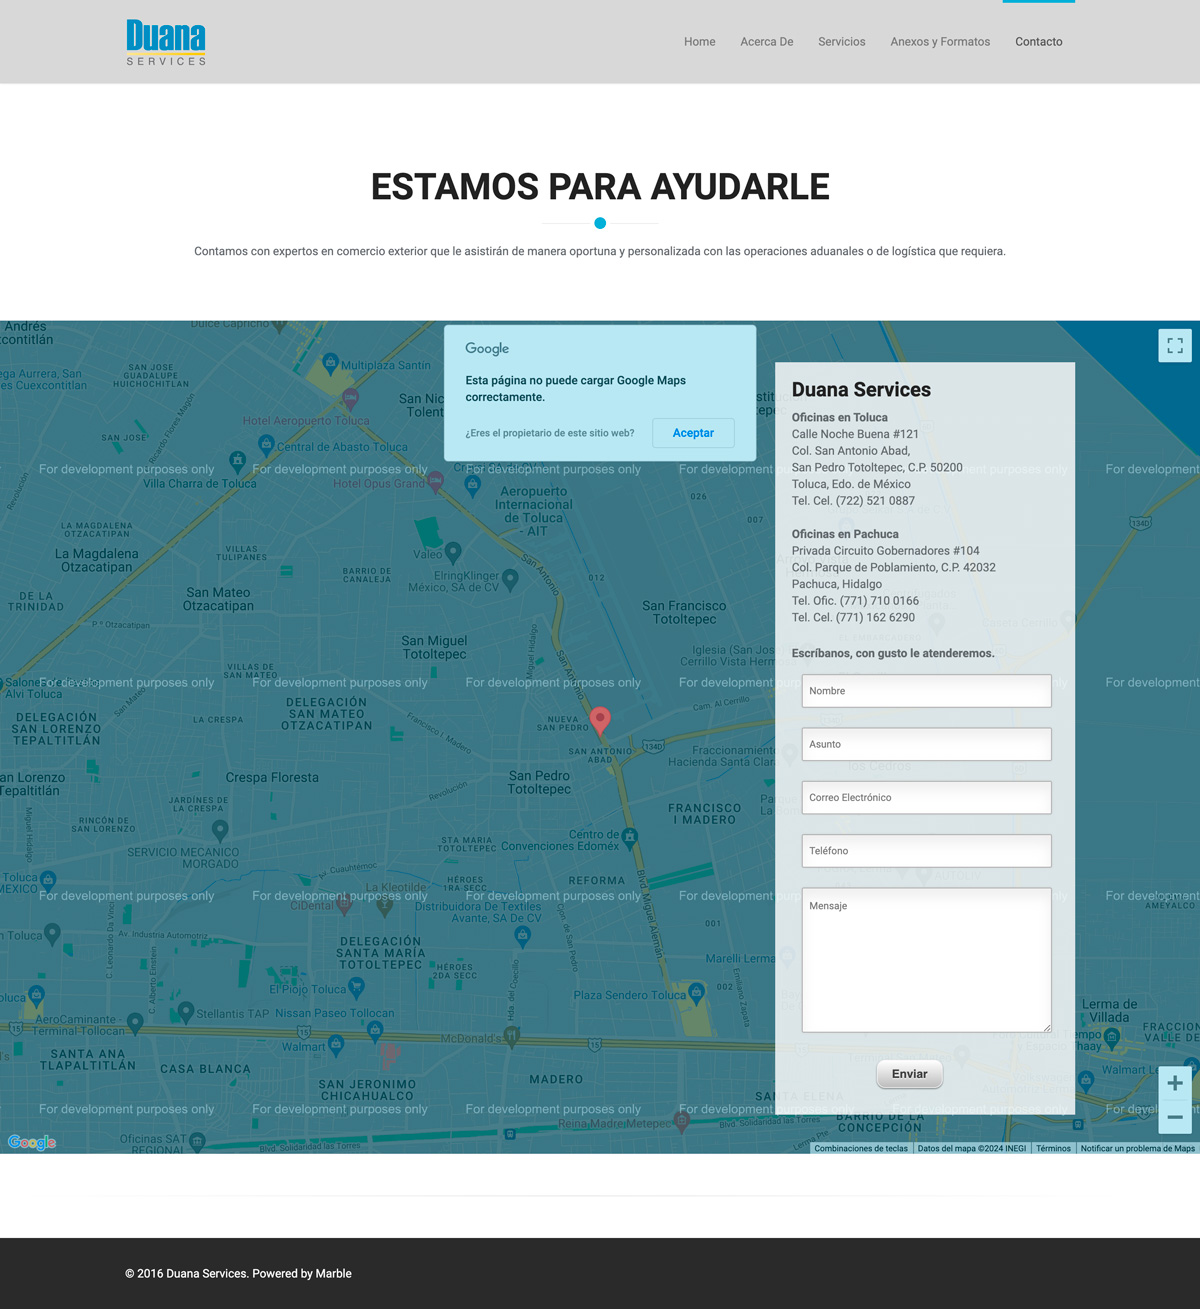Open the Servicios menu item
The height and width of the screenshot is (1309, 1200).
[x=841, y=42]
